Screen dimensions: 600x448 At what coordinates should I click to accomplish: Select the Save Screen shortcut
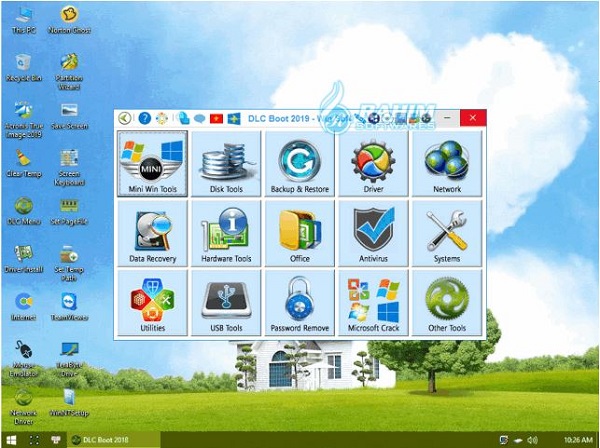(x=69, y=116)
